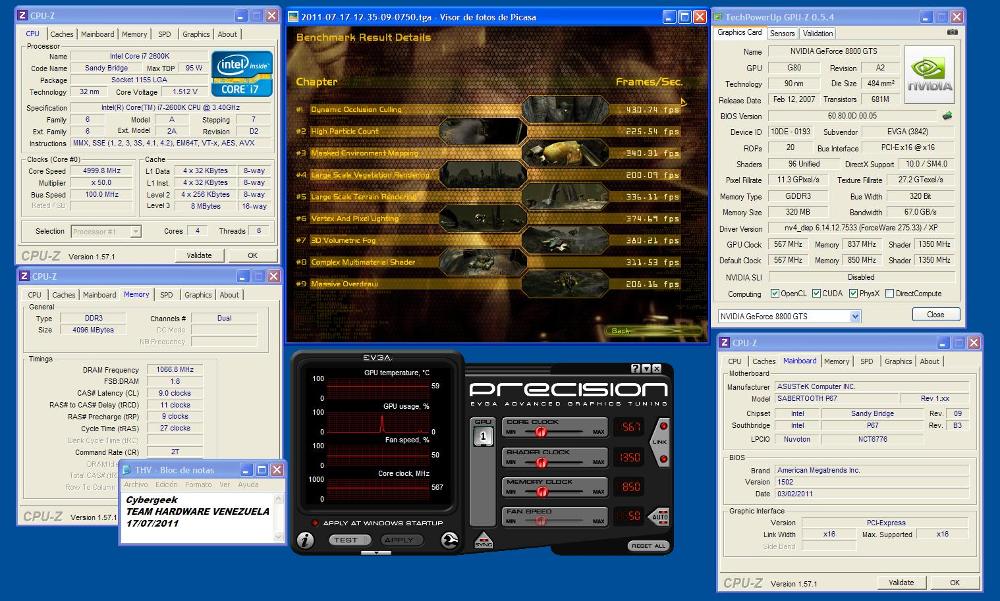Click the Memory Clock 850 readout
This screenshot has width=1000, height=601.
coord(628,486)
